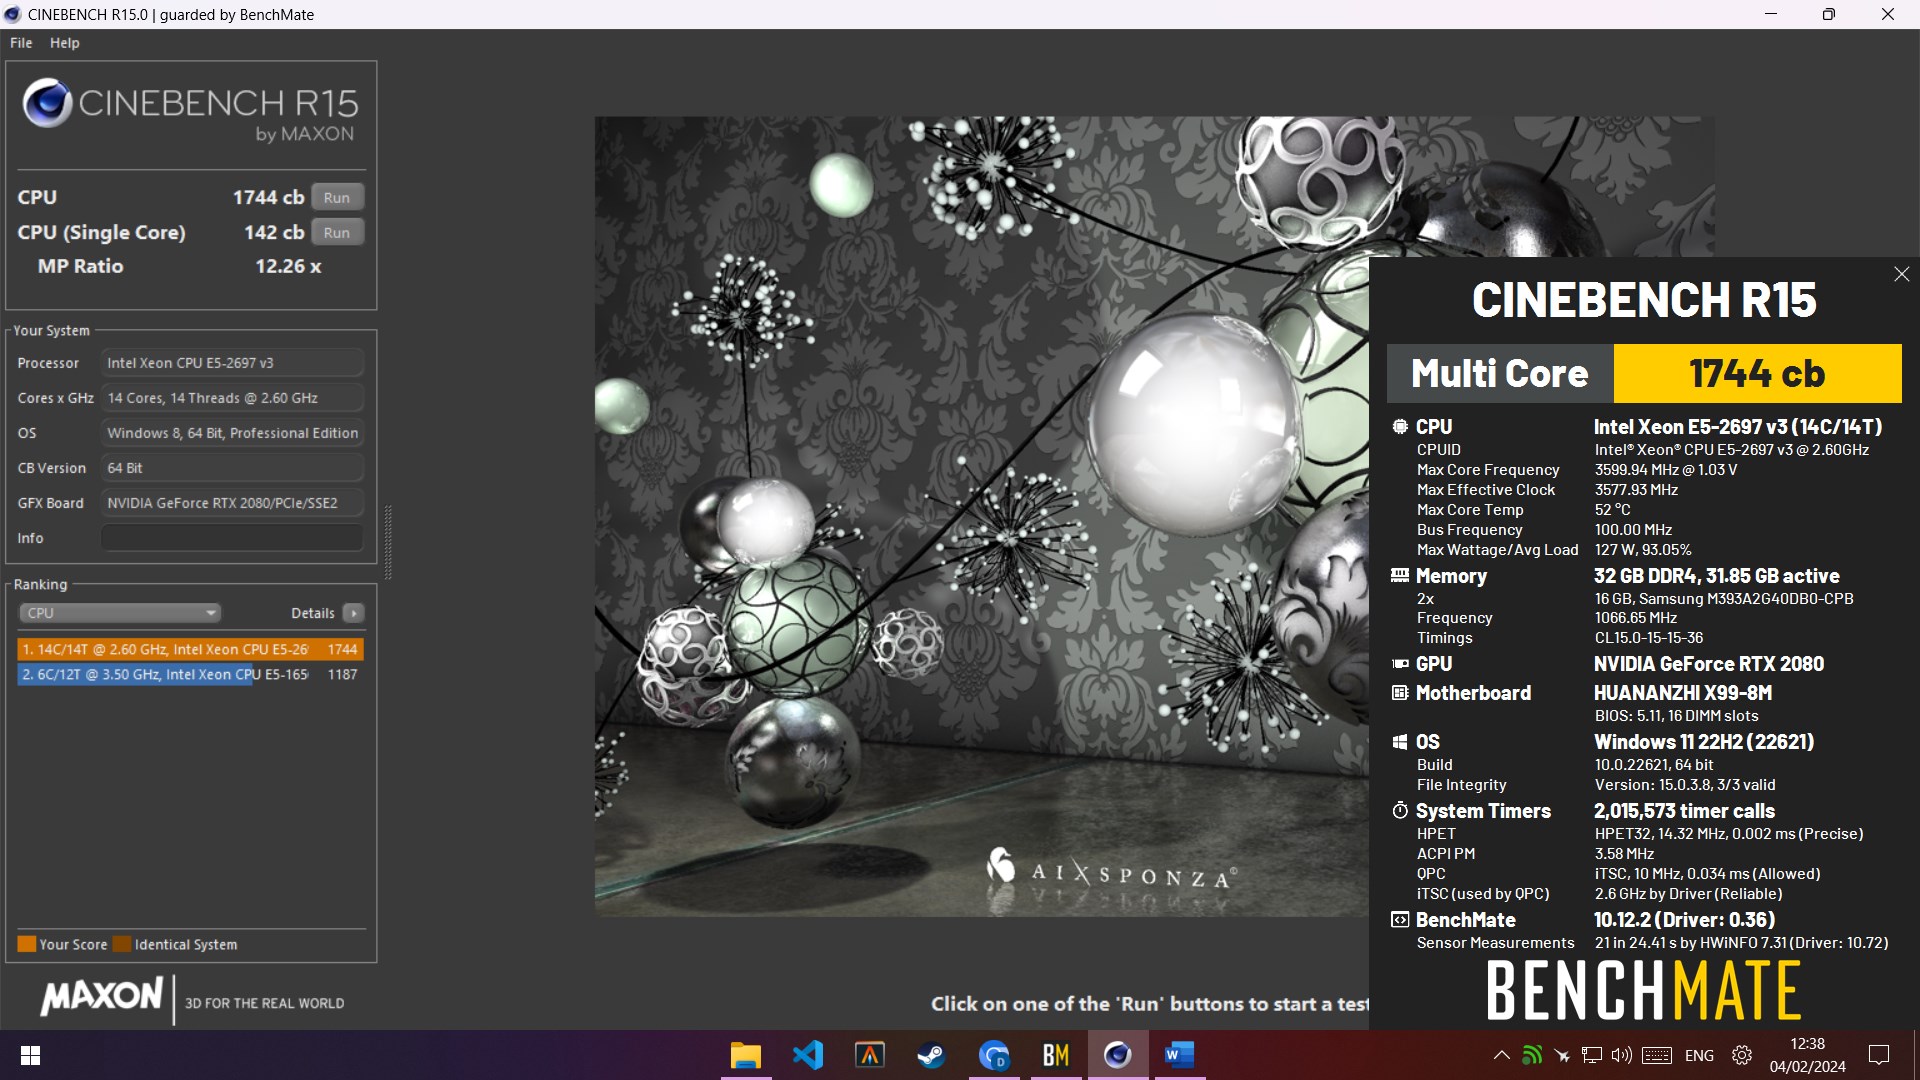Click the Identical System legend swatch
1920x1080 pixels.
coord(122,944)
